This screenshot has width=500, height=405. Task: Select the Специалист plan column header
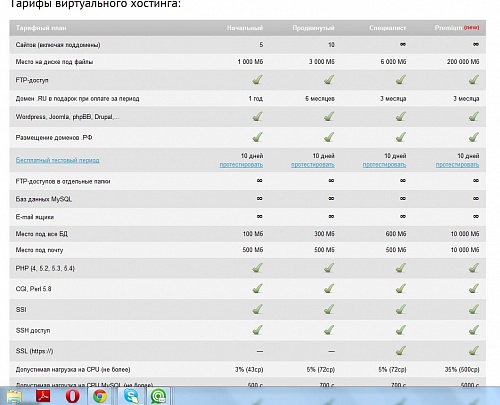tap(388, 28)
